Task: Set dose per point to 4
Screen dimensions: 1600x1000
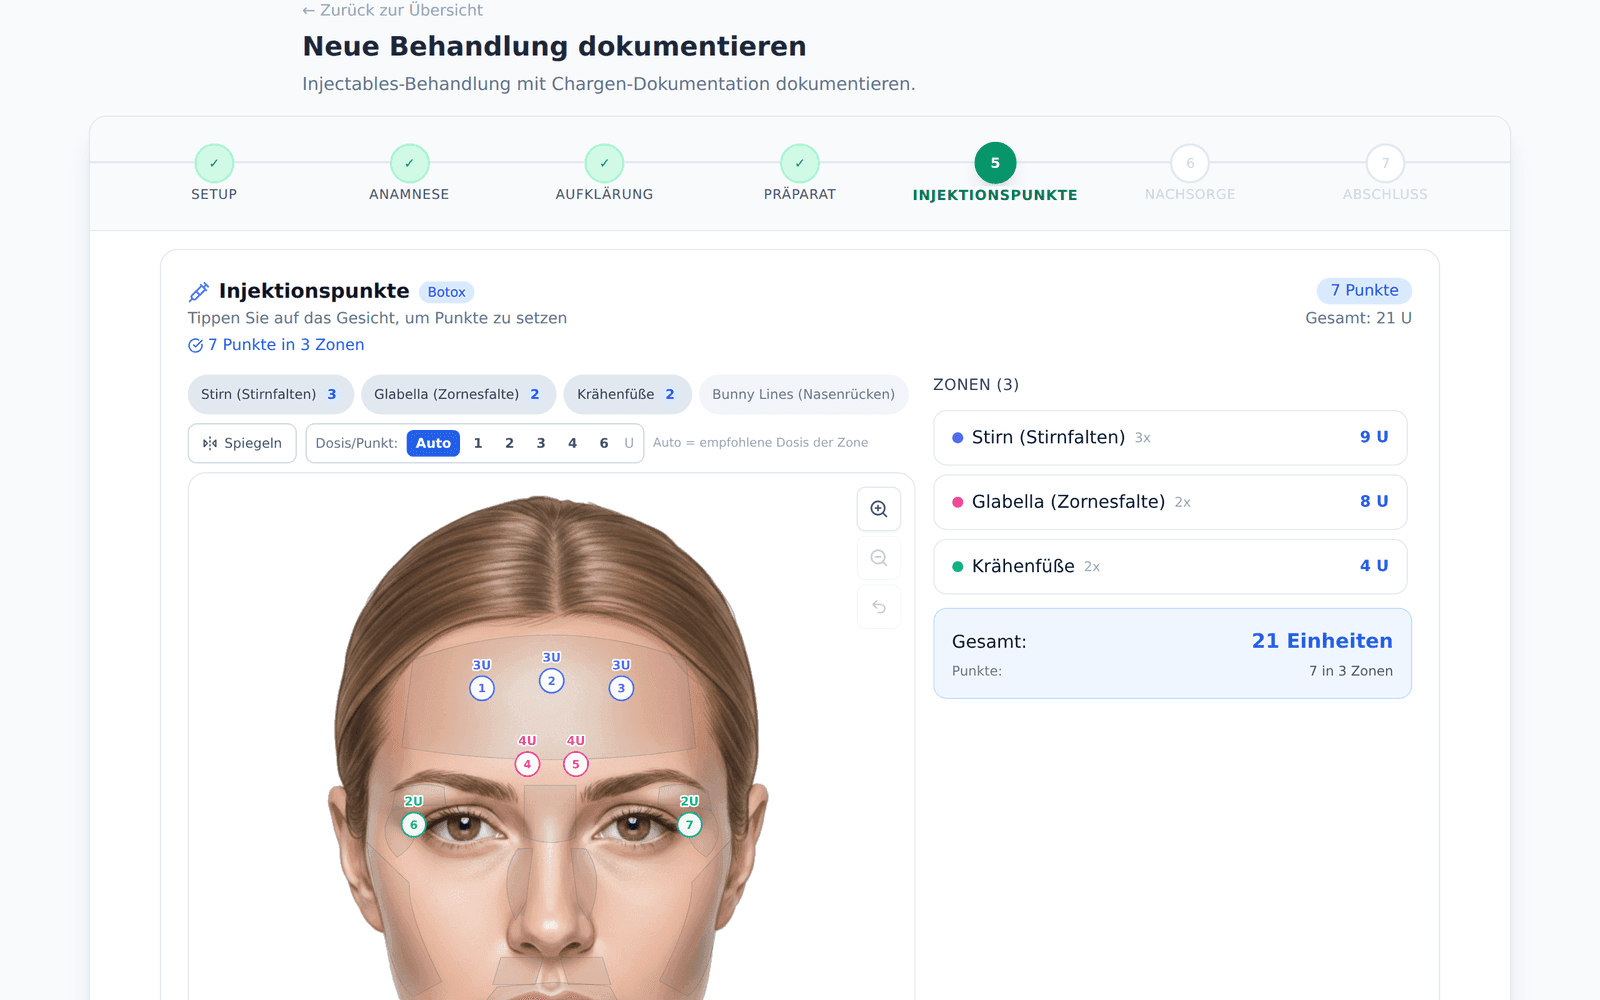Action: pyautogui.click(x=572, y=443)
